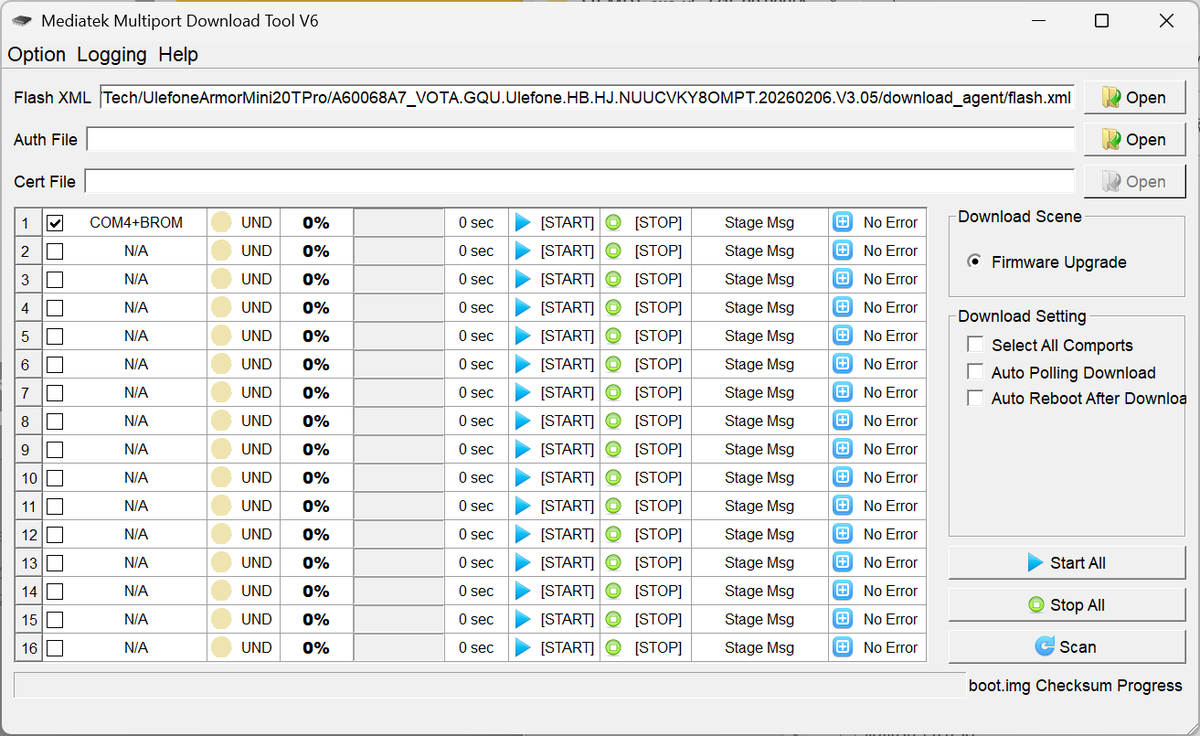The height and width of the screenshot is (736, 1200).
Task: Open error info plus icon row 6
Action: tap(843, 364)
